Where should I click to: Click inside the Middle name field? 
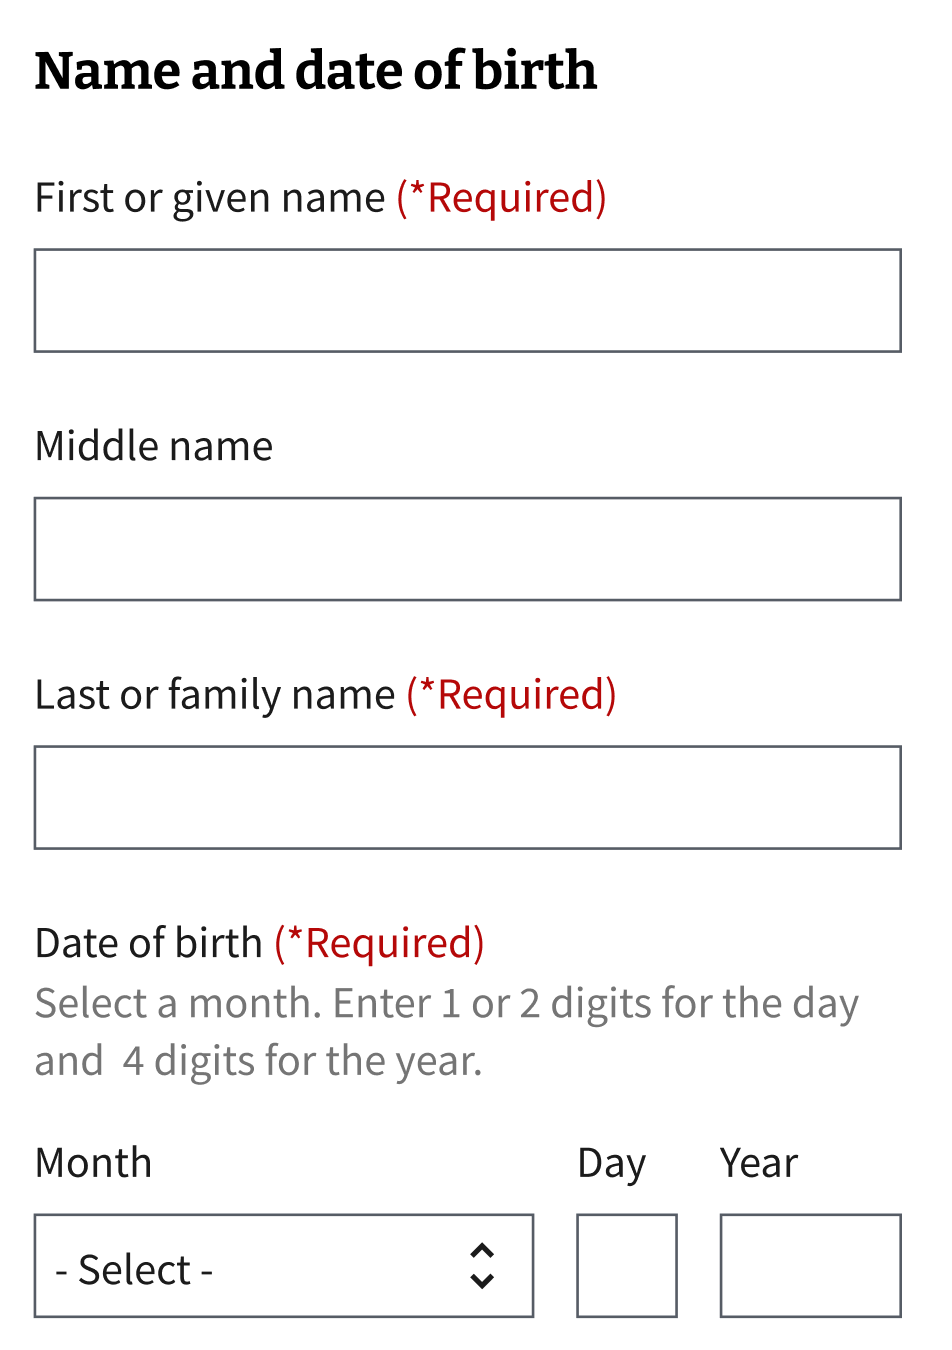pyautogui.click(x=467, y=548)
